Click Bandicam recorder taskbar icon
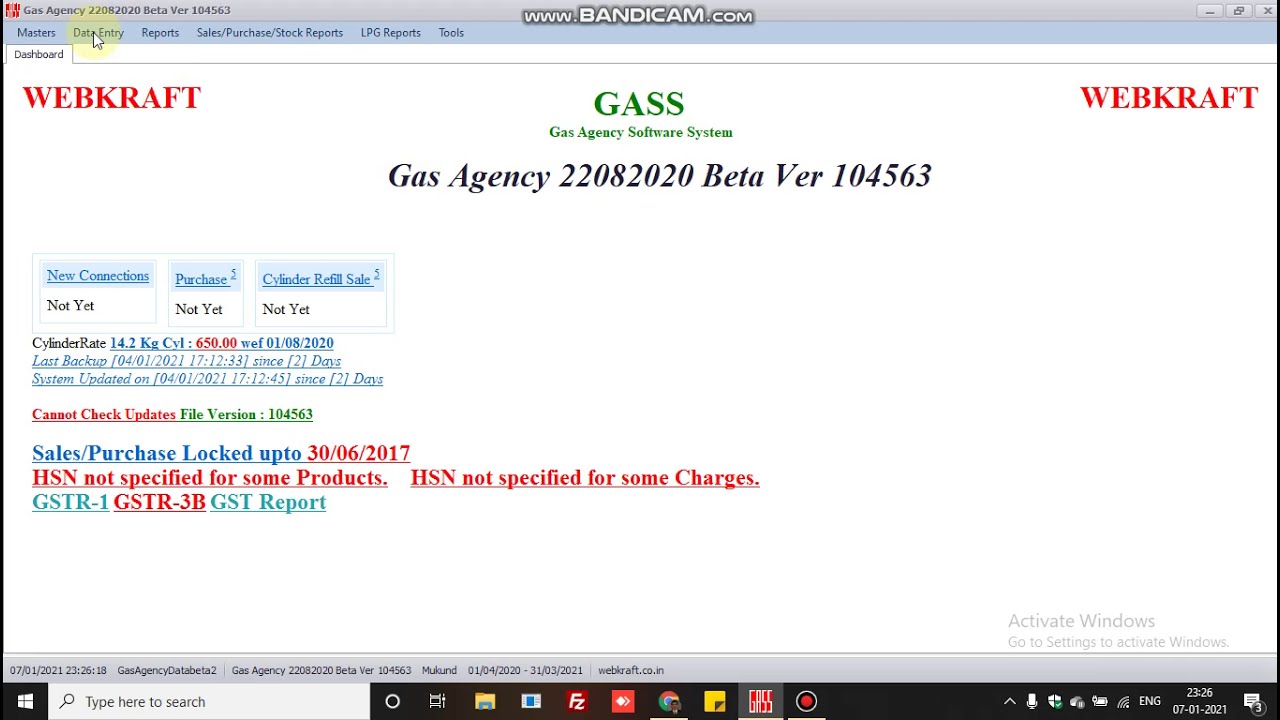1280x720 pixels. click(806, 701)
